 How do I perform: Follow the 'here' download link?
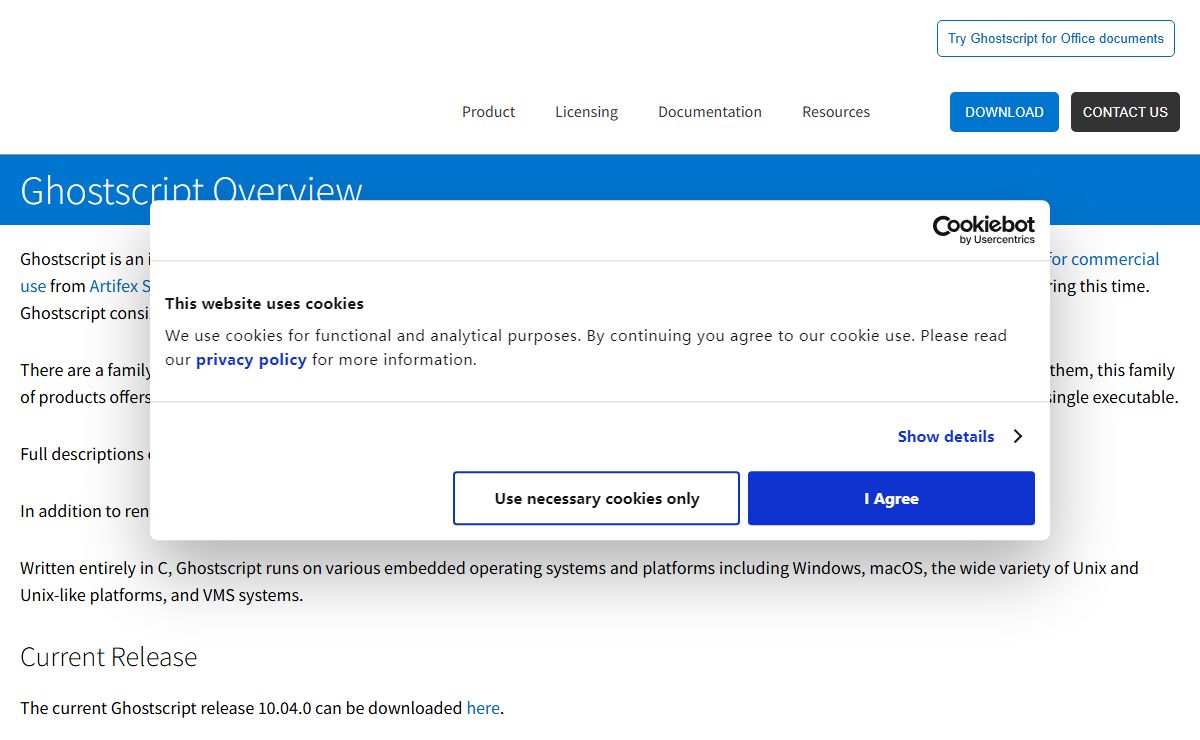[x=483, y=708]
